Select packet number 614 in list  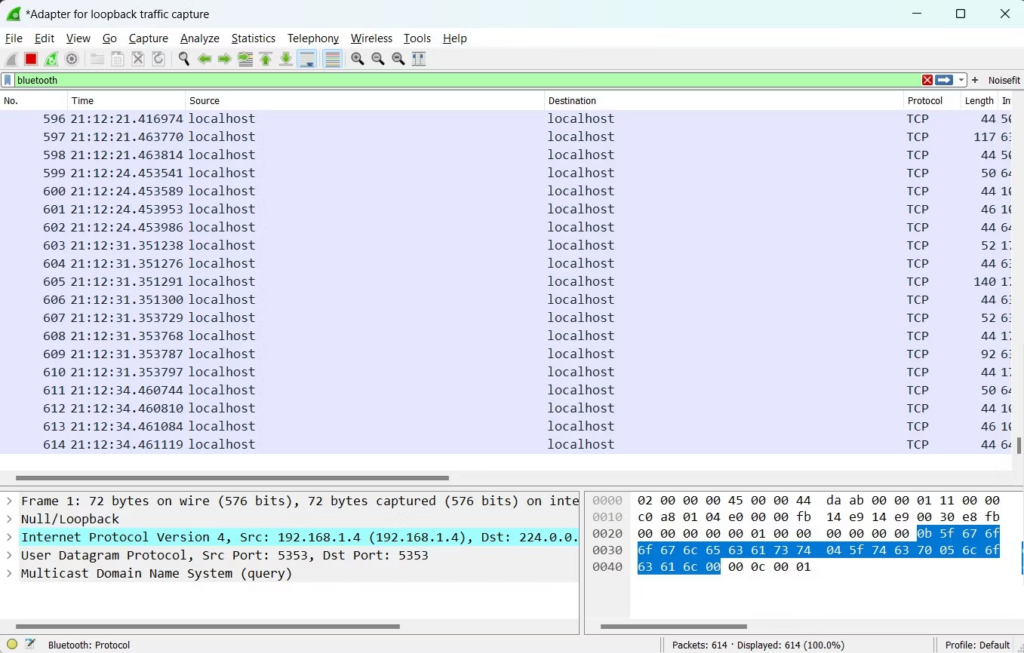coord(300,444)
